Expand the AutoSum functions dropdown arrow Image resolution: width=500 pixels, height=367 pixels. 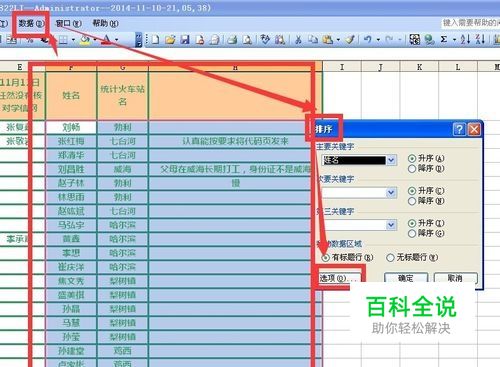[454, 40]
